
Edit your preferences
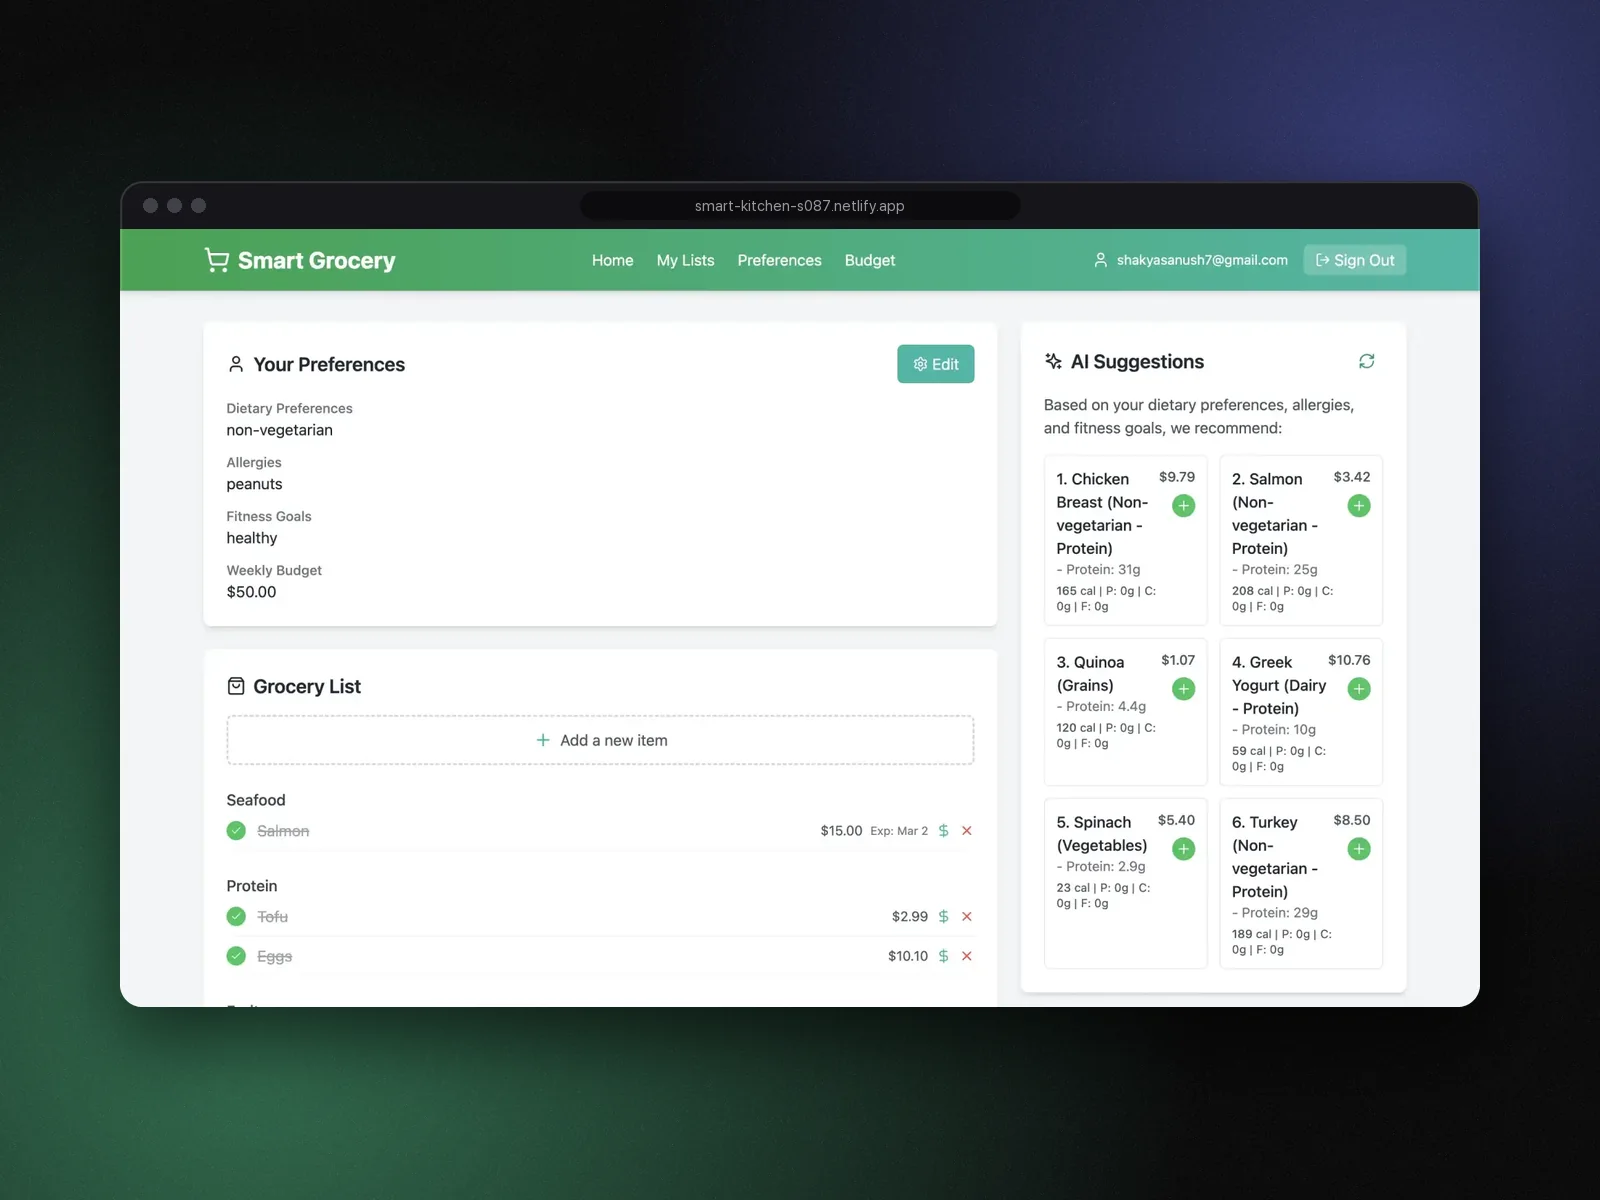coord(935,364)
